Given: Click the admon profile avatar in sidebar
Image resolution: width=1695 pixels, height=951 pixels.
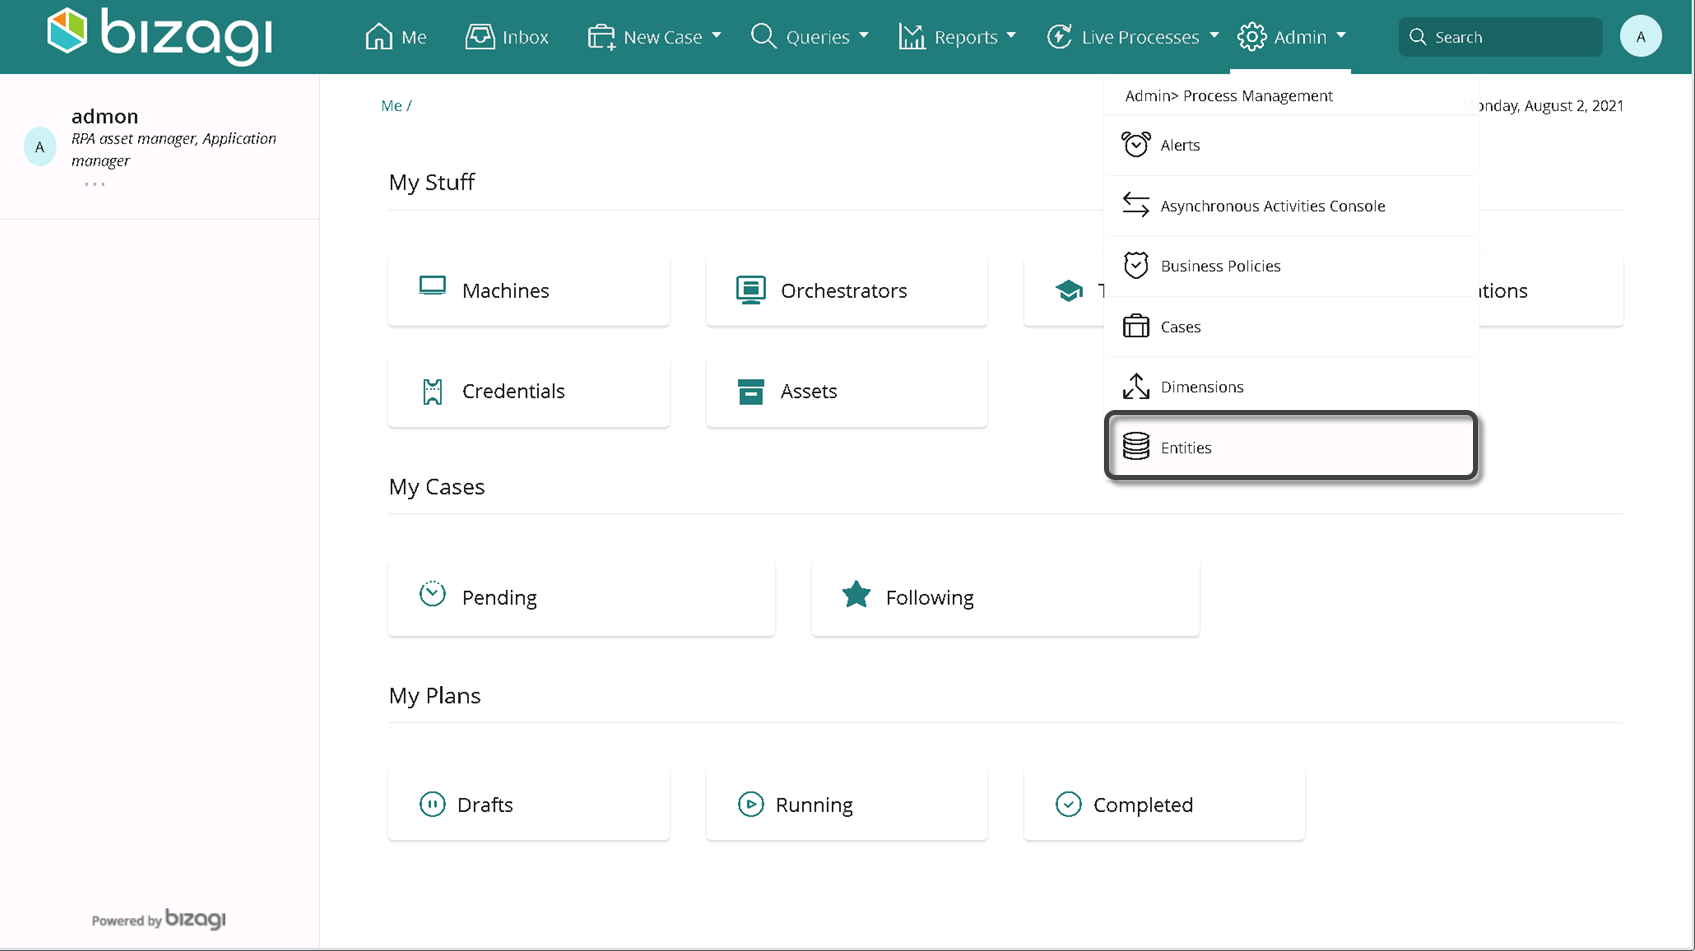Looking at the screenshot, I should (x=40, y=147).
